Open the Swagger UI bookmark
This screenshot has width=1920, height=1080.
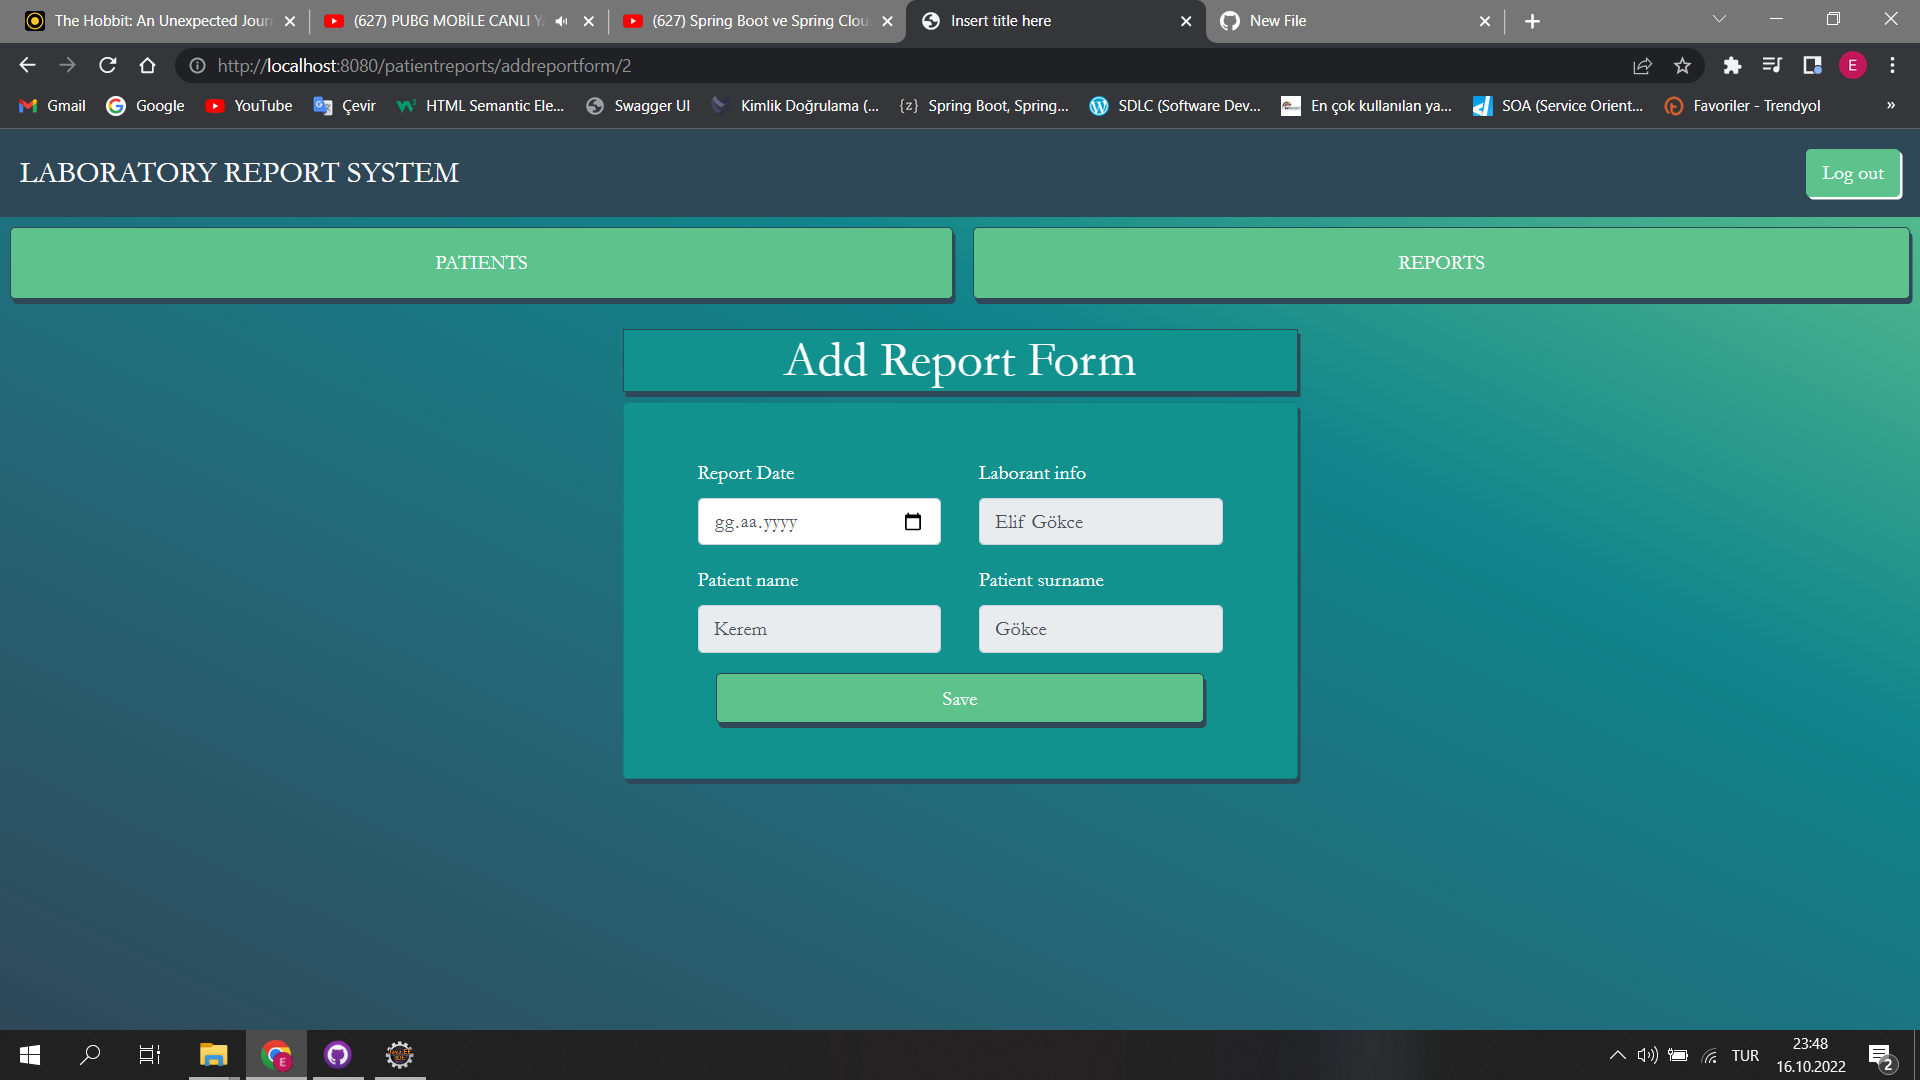[x=638, y=105]
